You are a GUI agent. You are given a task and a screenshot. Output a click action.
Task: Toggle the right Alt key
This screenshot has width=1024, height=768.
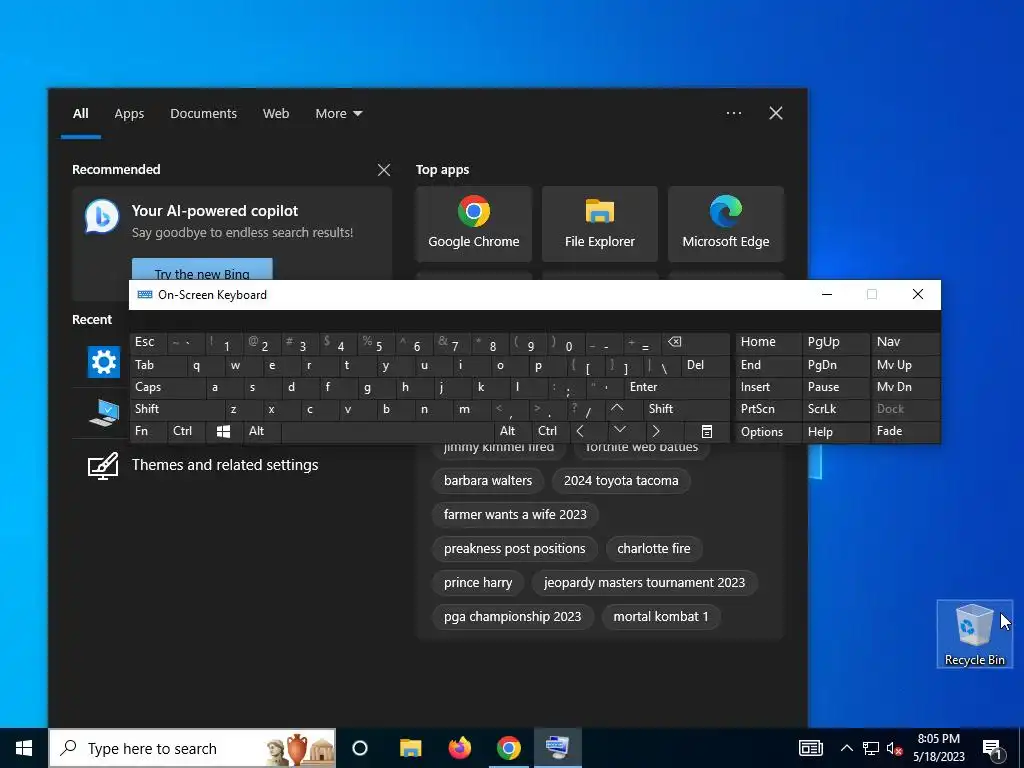513,431
